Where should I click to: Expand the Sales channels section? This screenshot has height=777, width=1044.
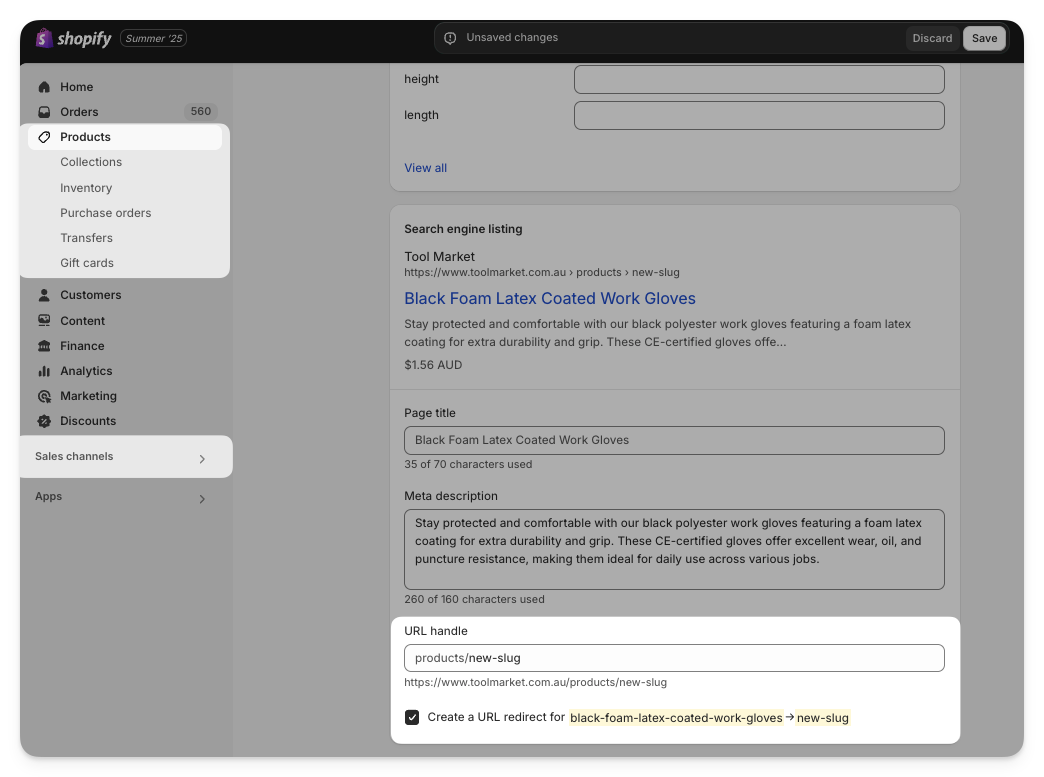(x=202, y=459)
